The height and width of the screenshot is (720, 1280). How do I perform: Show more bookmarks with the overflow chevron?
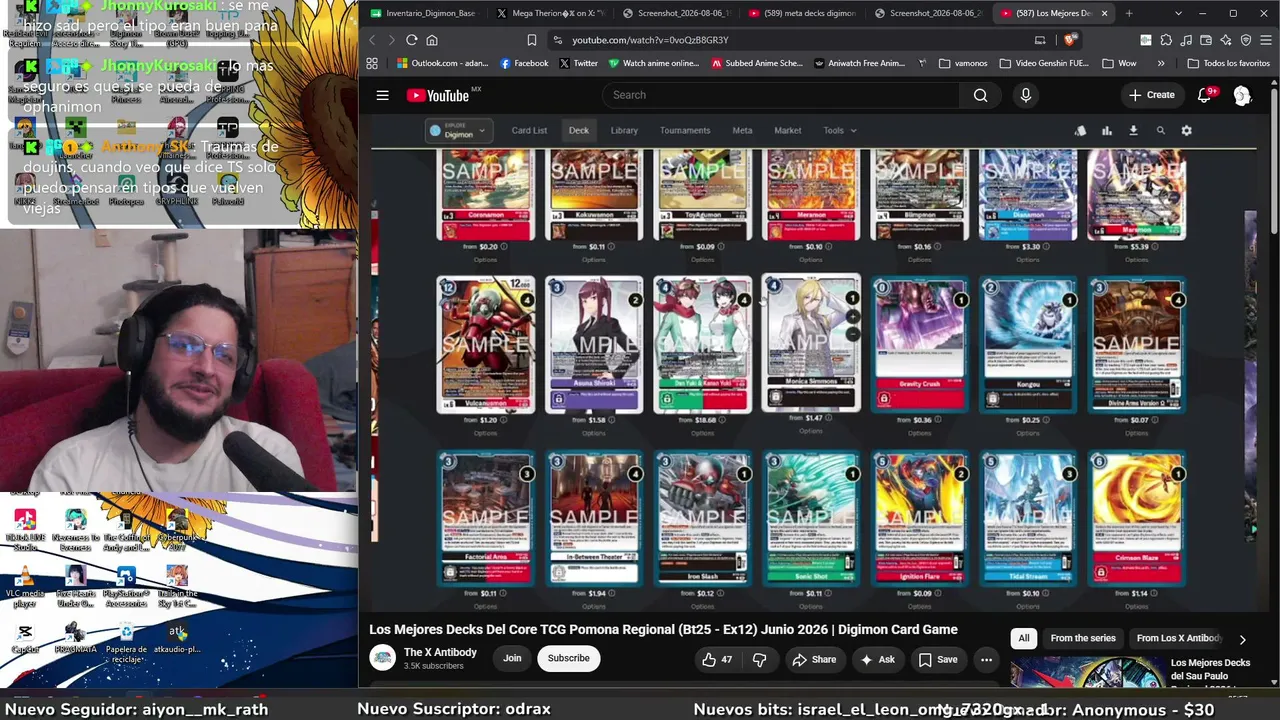[1161, 63]
